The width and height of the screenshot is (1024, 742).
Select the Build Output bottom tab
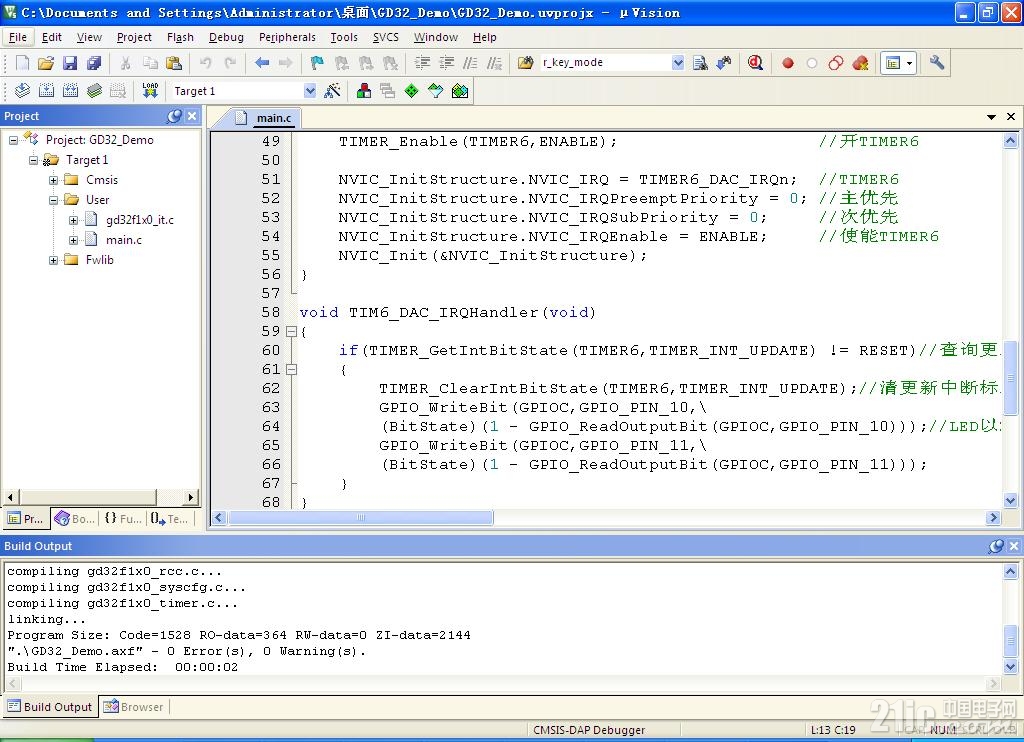[50, 707]
